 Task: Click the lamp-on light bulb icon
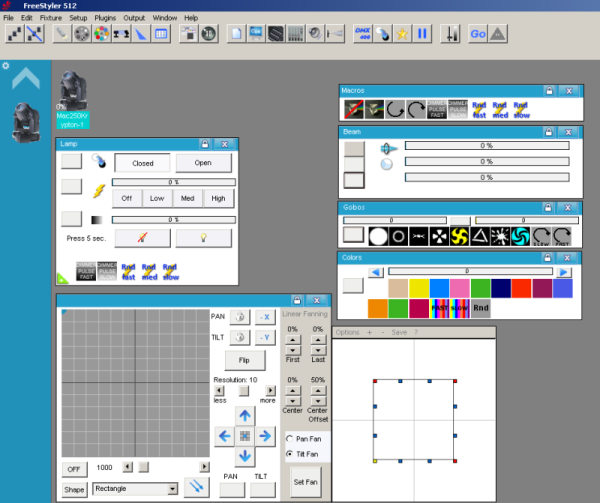tap(203, 237)
